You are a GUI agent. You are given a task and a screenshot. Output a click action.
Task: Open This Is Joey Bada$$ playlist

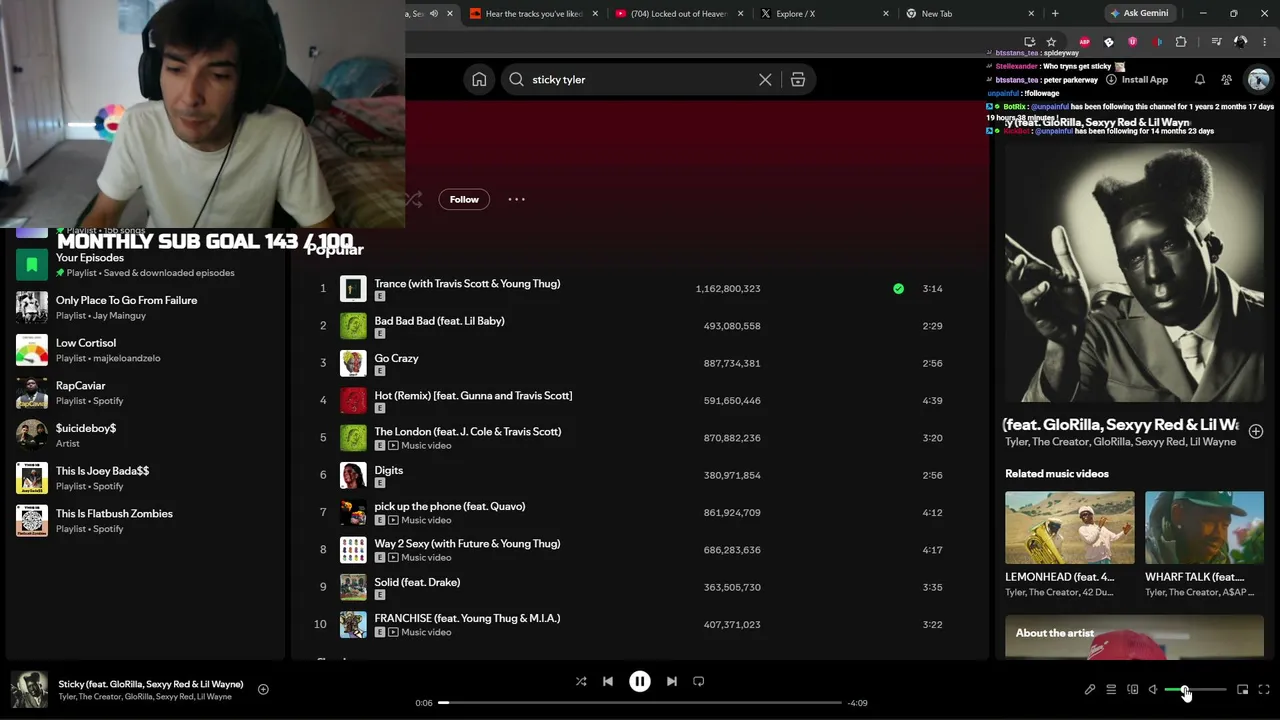click(145, 478)
